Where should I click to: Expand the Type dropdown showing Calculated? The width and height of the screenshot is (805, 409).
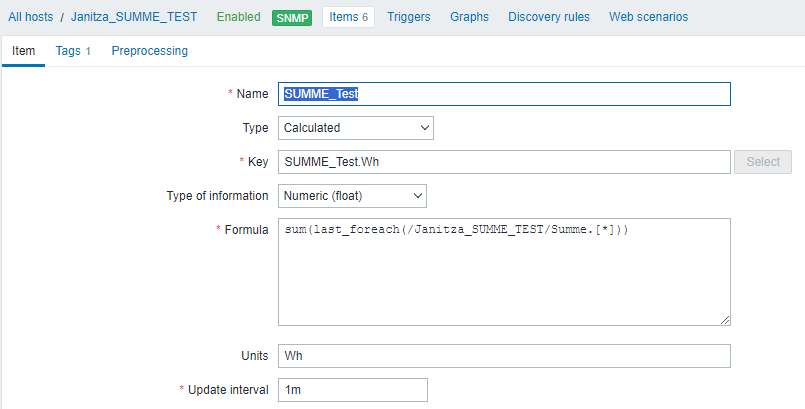click(355, 128)
